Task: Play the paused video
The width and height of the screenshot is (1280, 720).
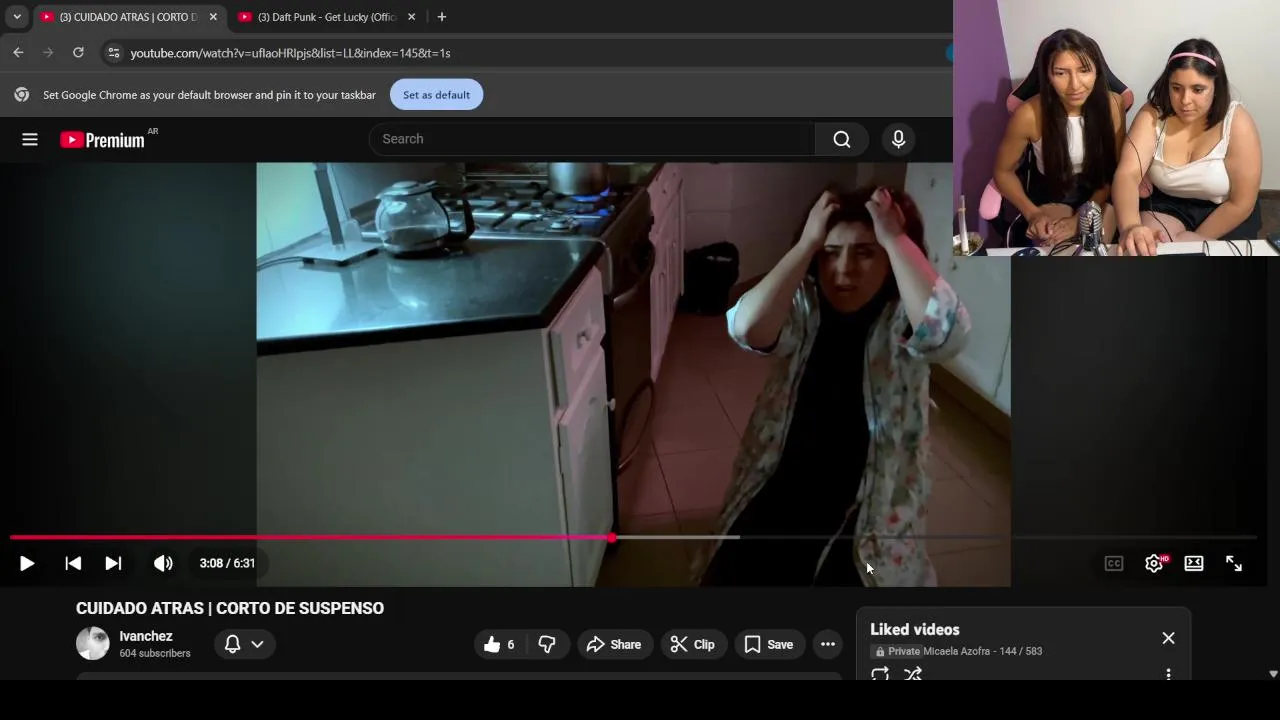Action: (27, 564)
